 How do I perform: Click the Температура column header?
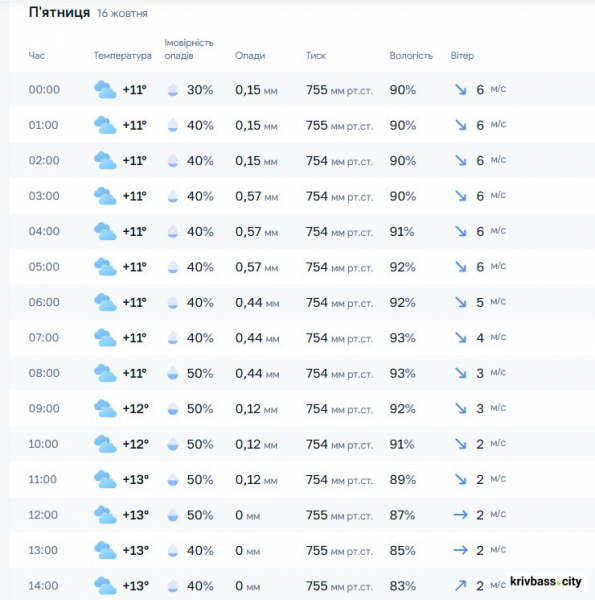point(123,56)
